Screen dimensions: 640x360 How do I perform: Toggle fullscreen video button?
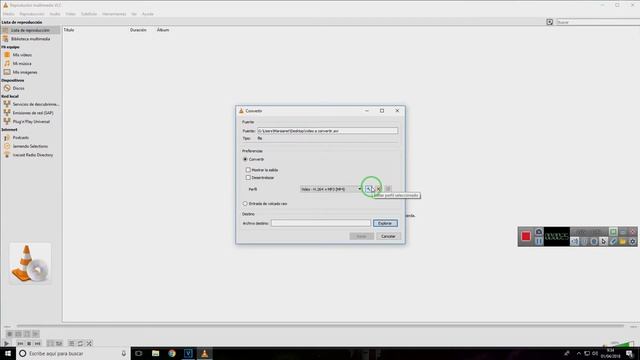(50, 344)
